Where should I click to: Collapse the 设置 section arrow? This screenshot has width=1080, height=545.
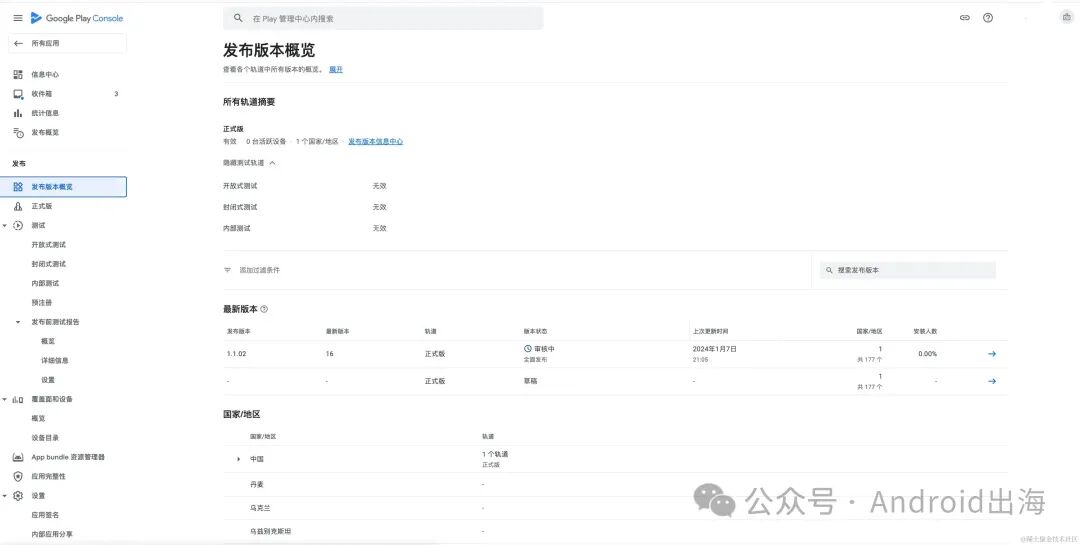[5, 495]
